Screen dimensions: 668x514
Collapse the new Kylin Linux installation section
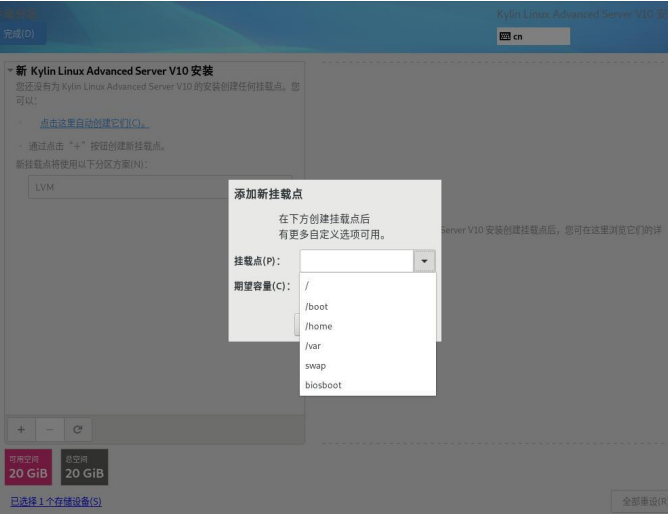(x=10, y=70)
